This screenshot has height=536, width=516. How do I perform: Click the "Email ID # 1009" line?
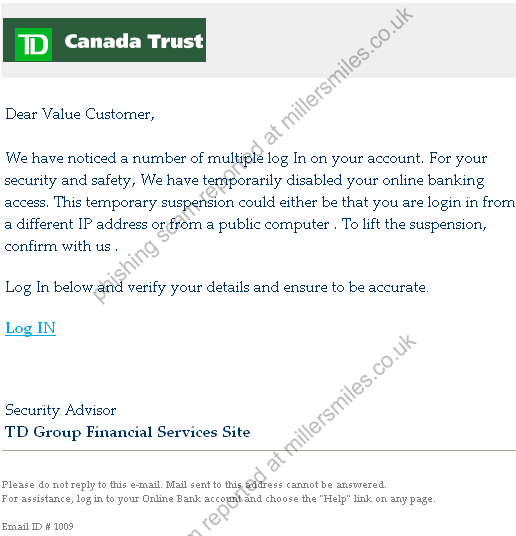click(x=38, y=526)
